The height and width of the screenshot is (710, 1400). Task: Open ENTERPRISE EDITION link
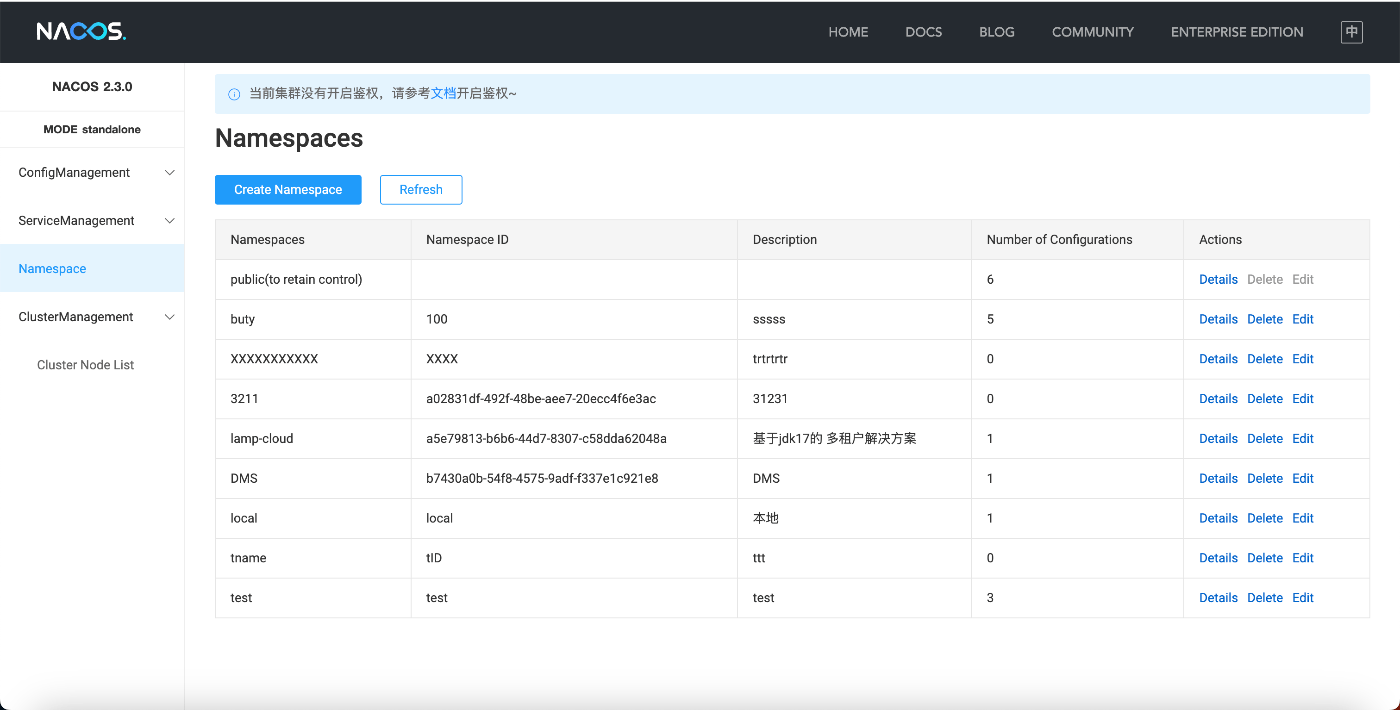1237,32
